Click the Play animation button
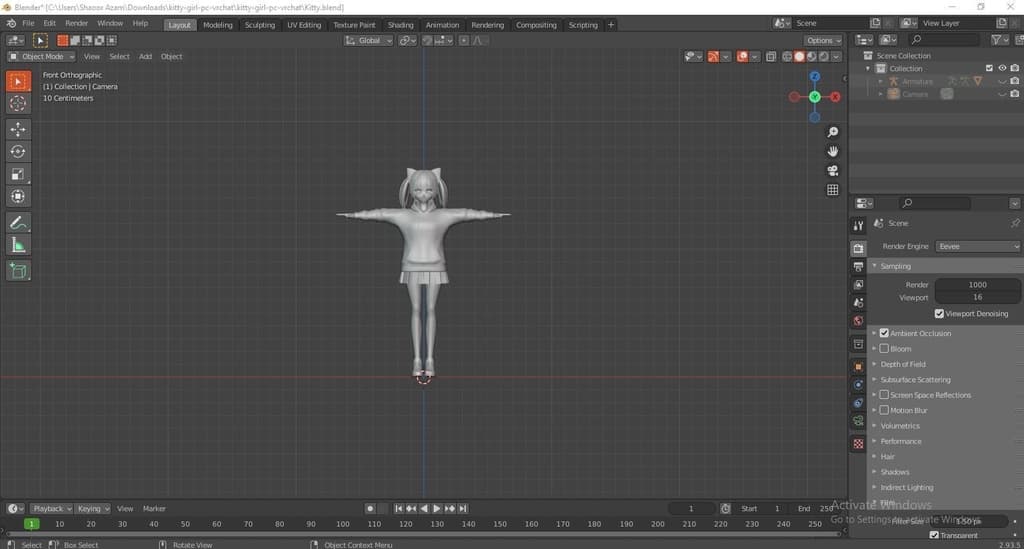Screen dimensions: 1024x549 (437, 509)
